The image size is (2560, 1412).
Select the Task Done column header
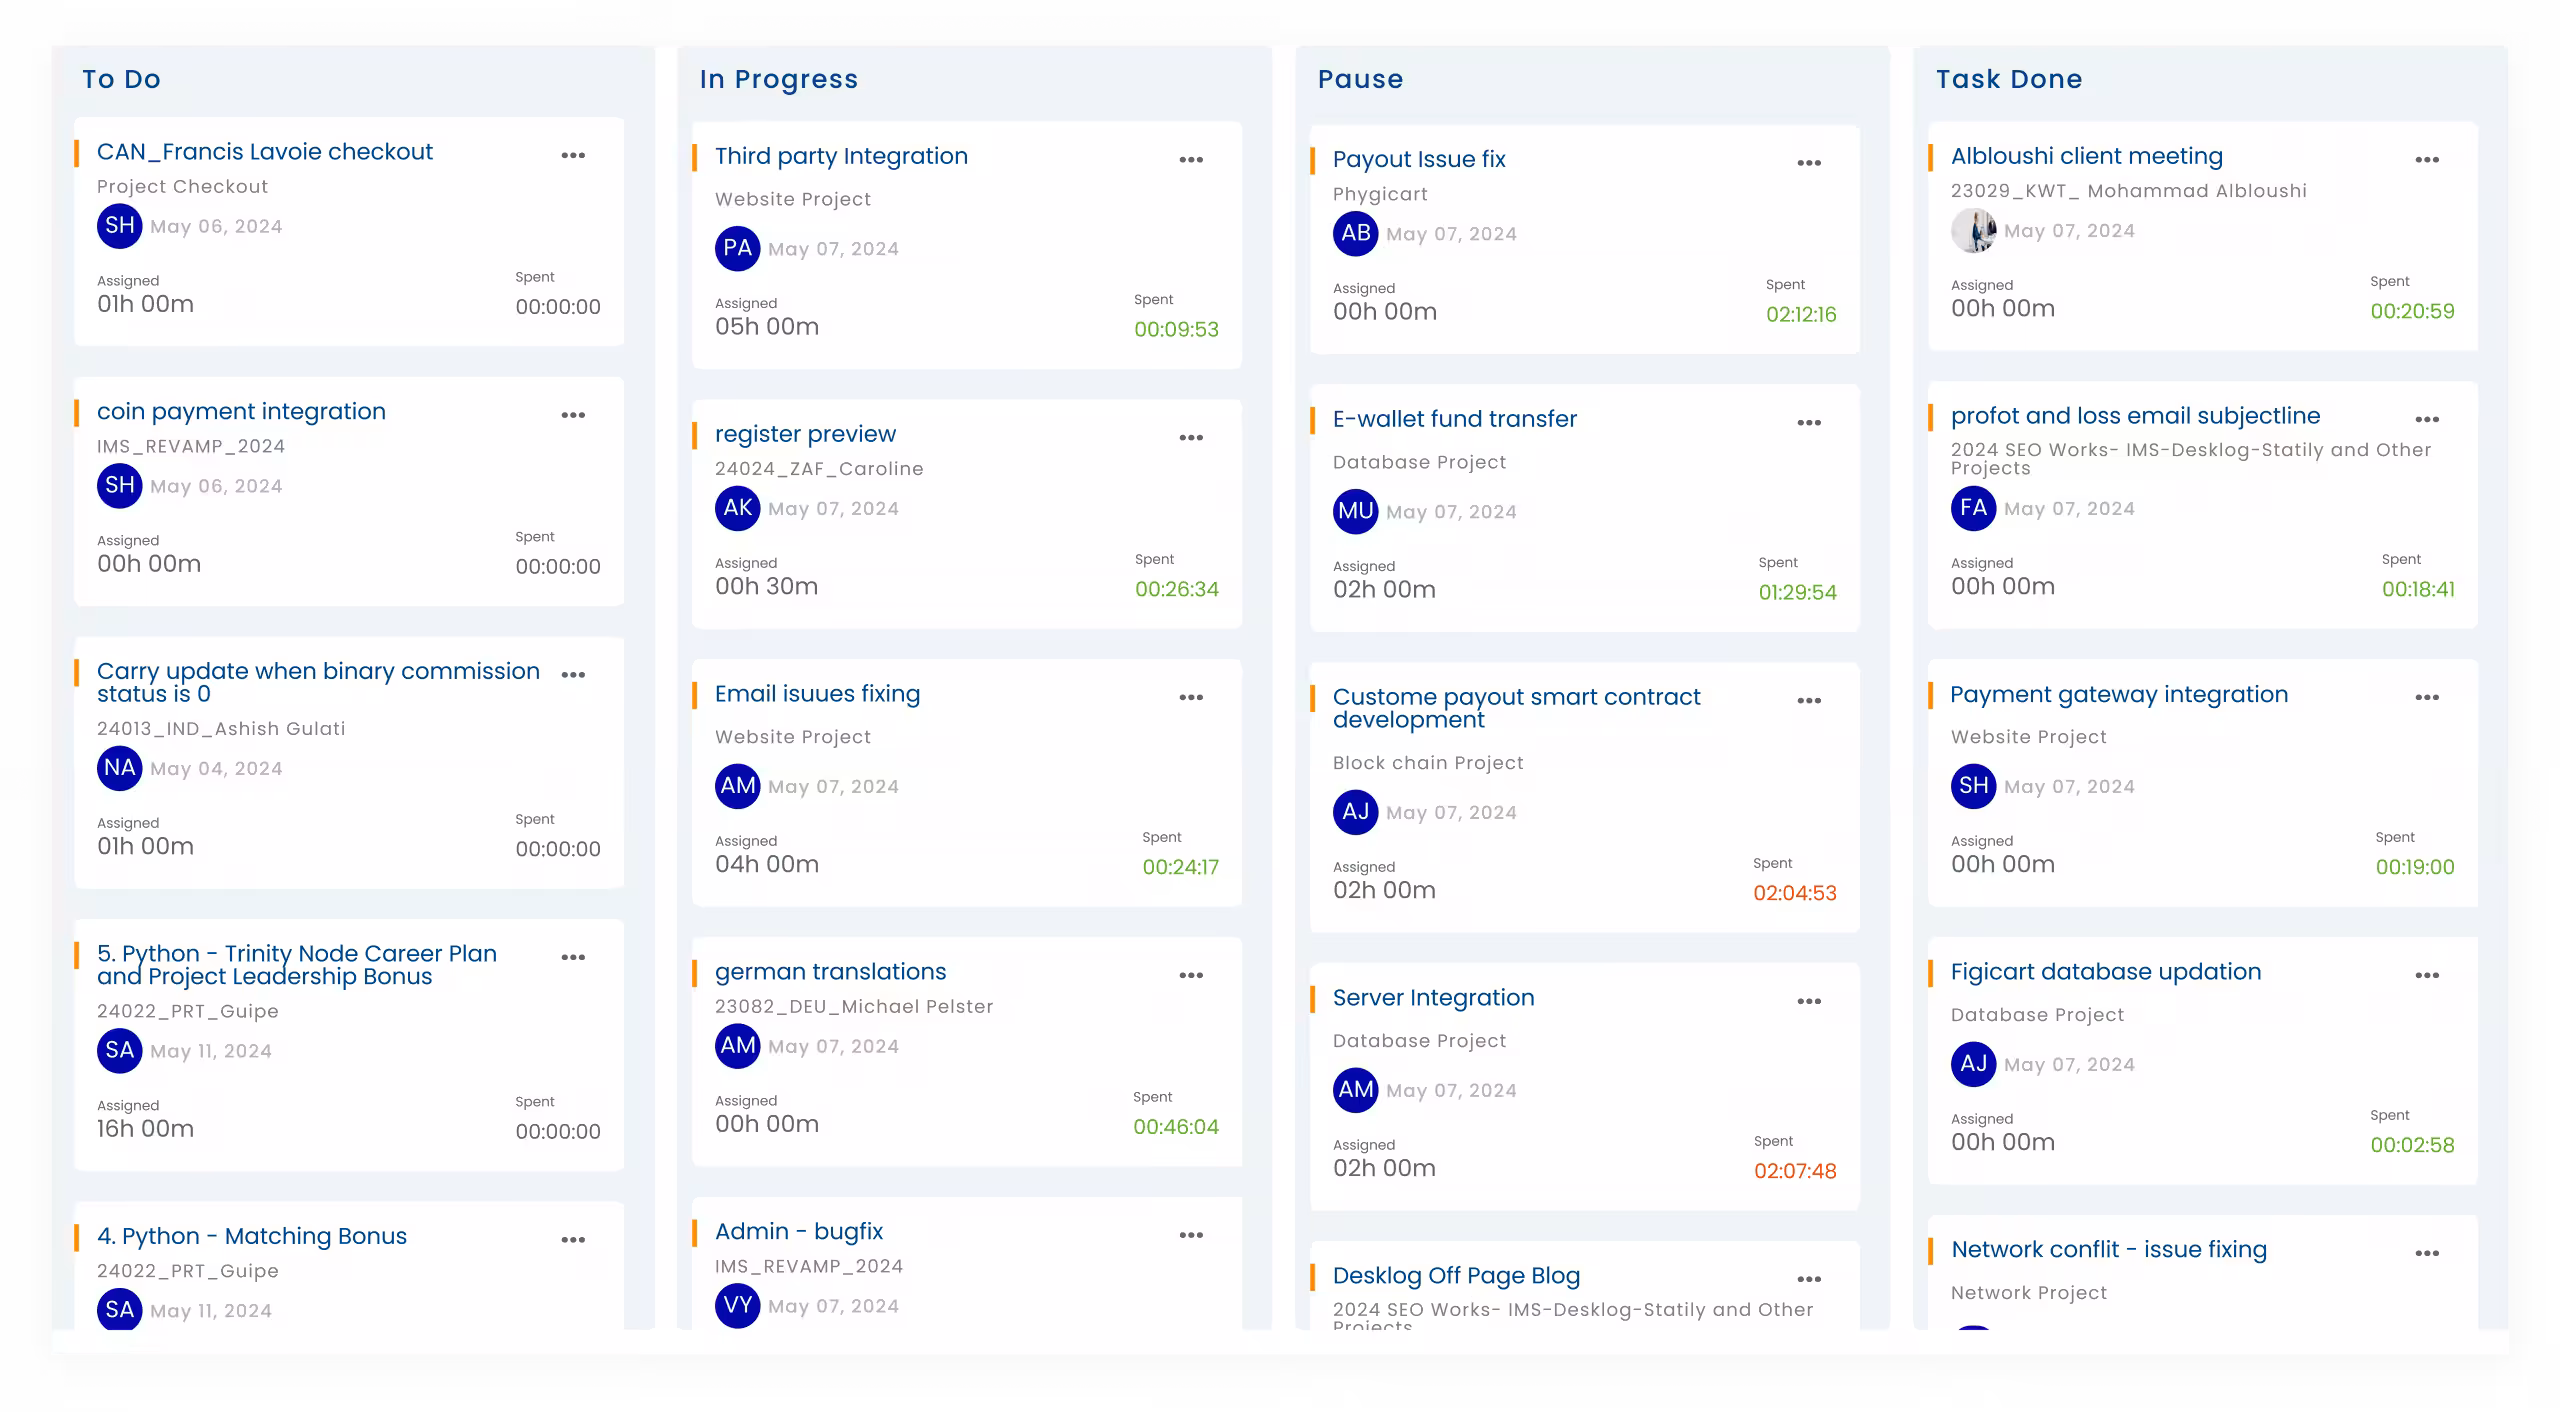(x=2009, y=79)
